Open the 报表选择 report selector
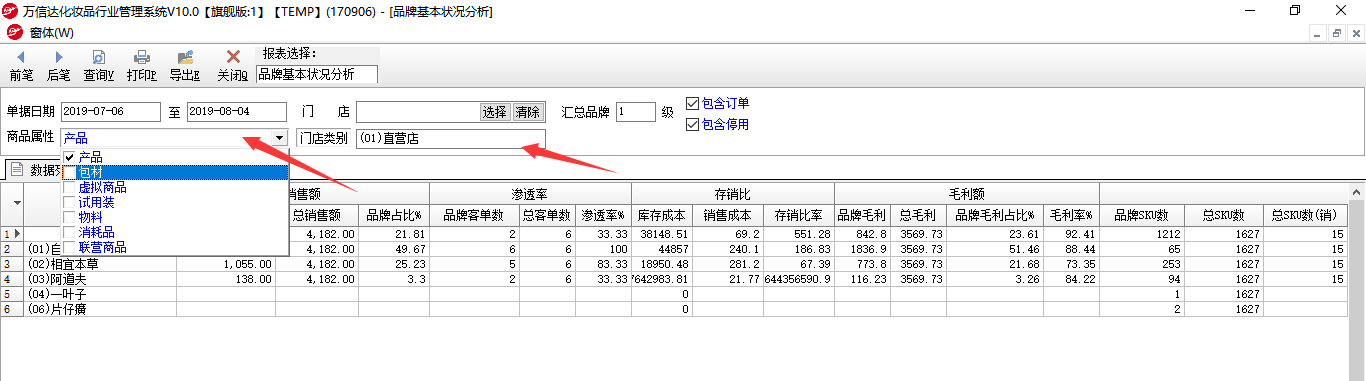 317,74
